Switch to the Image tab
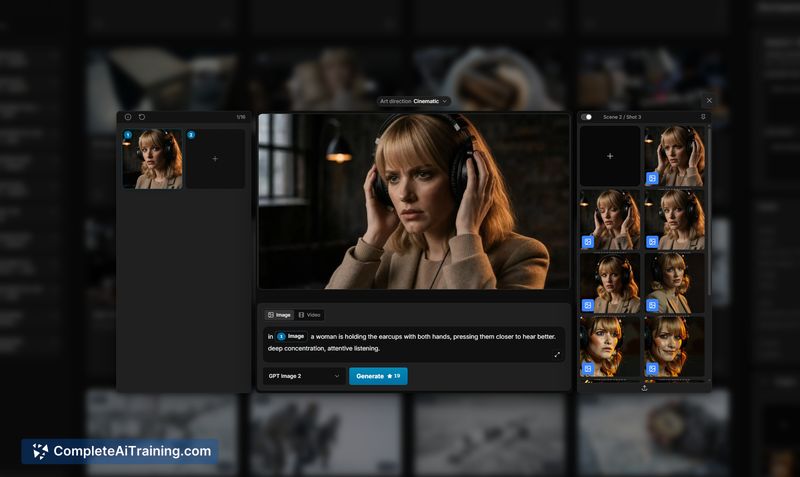 pos(279,315)
